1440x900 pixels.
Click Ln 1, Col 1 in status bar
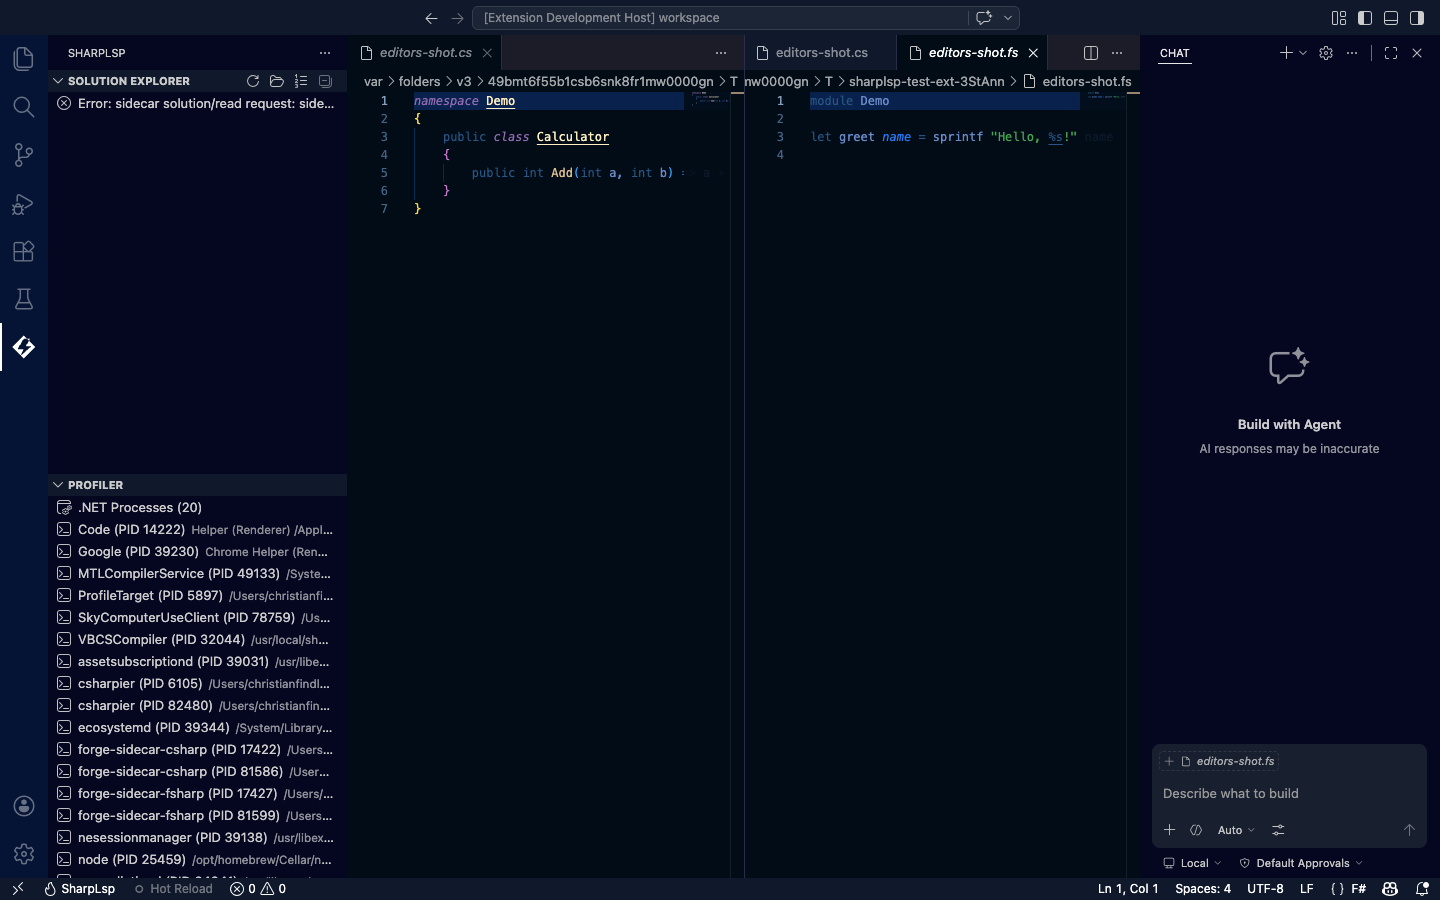(1128, 889)
